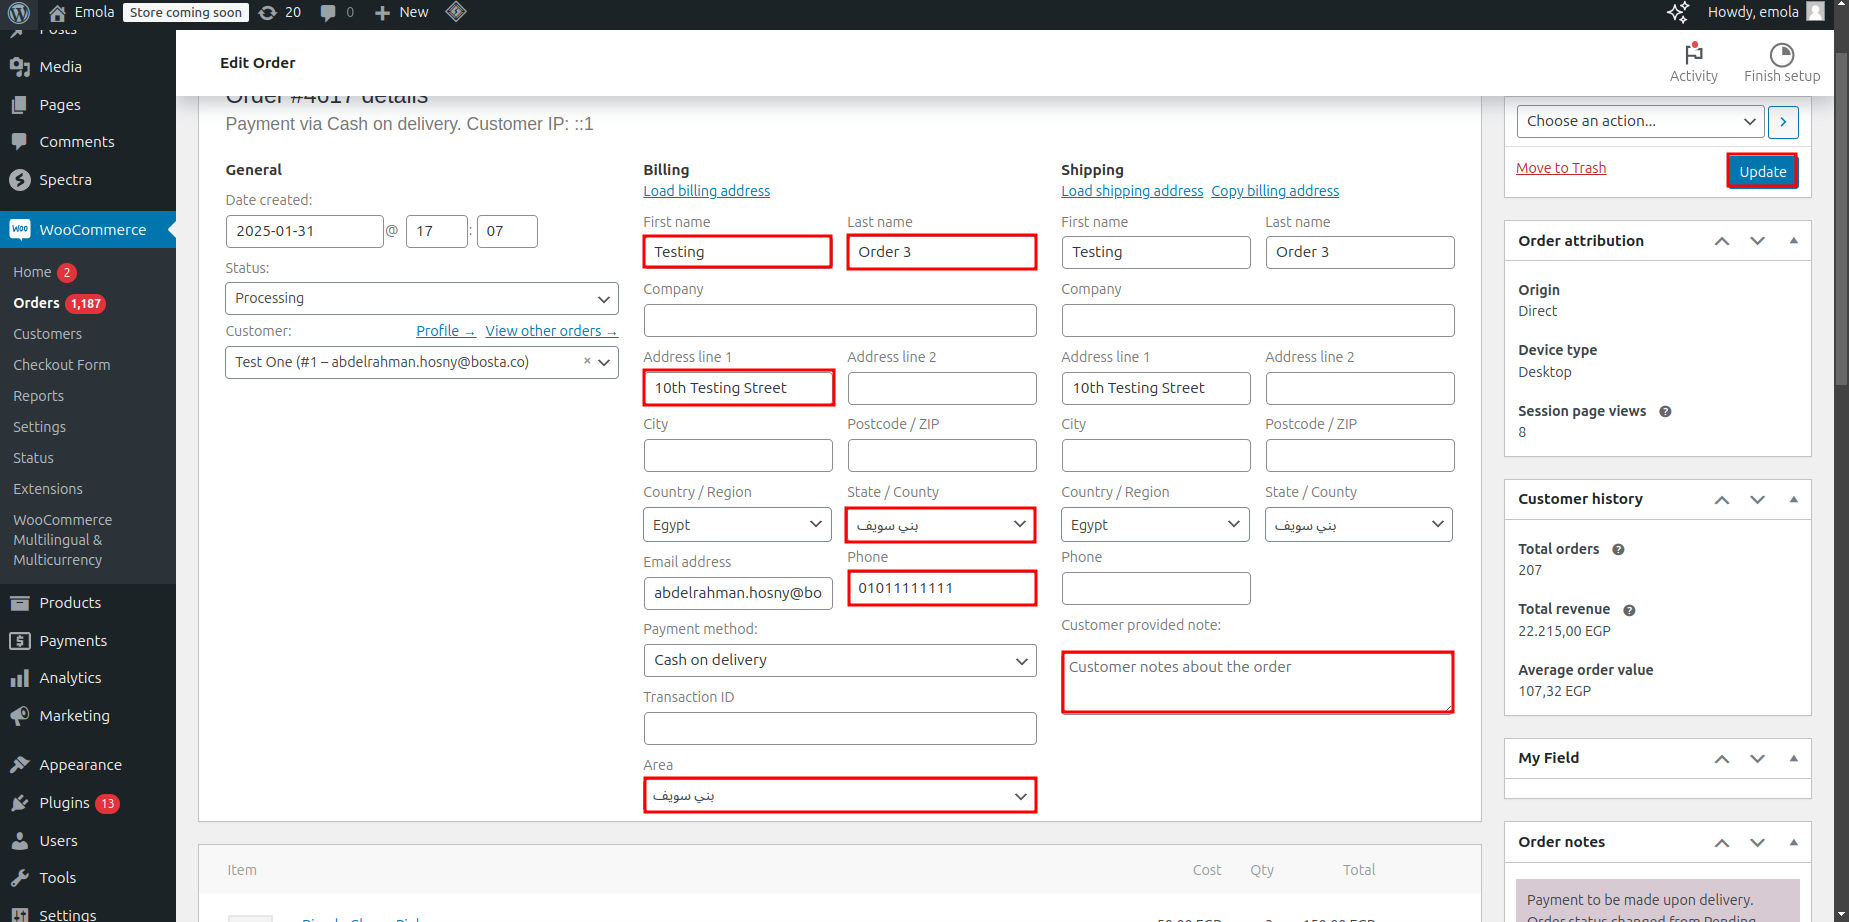Open the Marketing megaphone icon
Viewport: 1849px width, 922px height.
coord(19,716)
